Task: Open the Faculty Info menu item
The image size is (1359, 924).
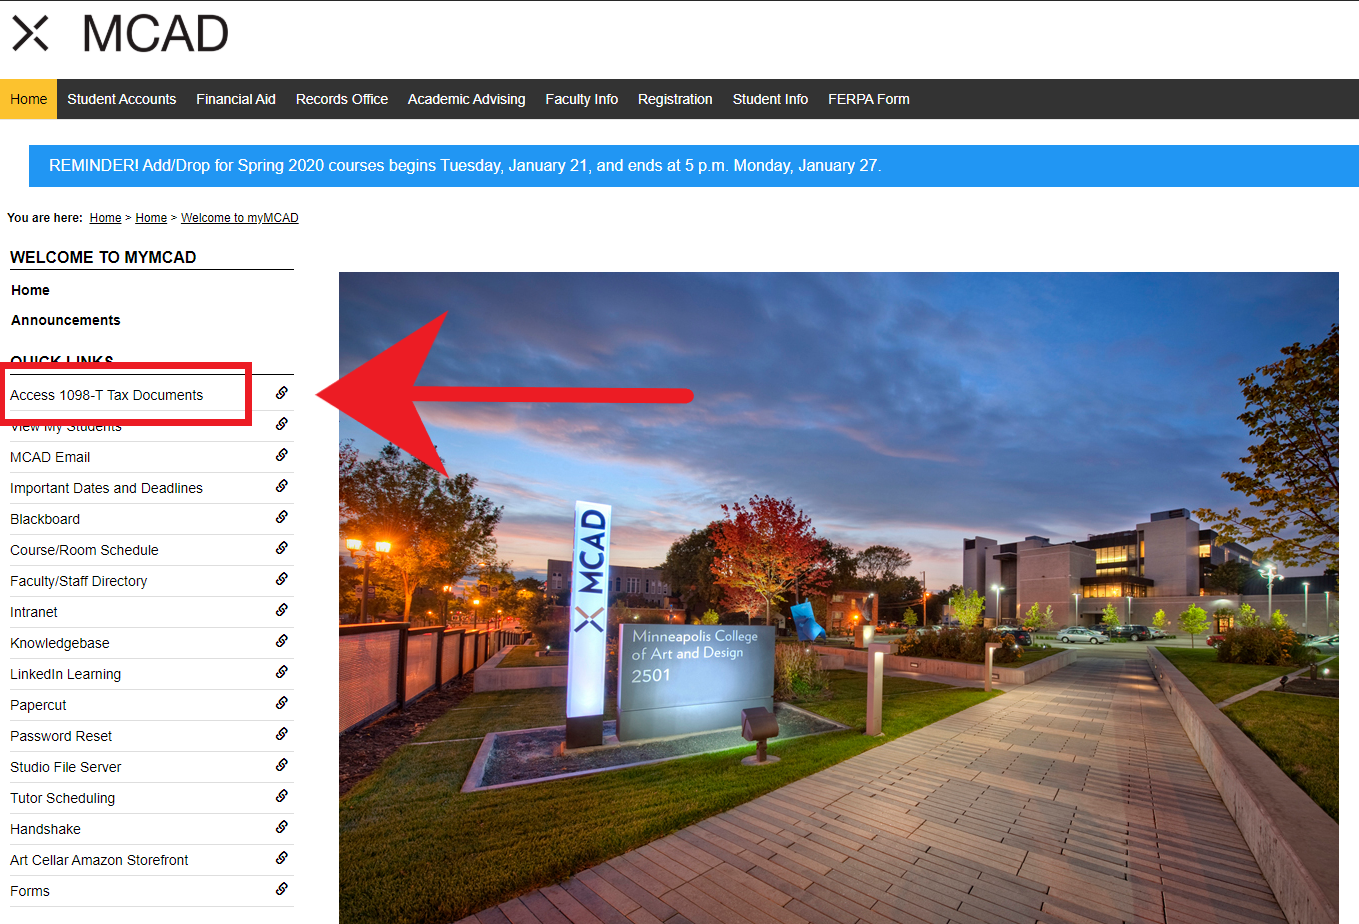Action: (x=582, y=99)
